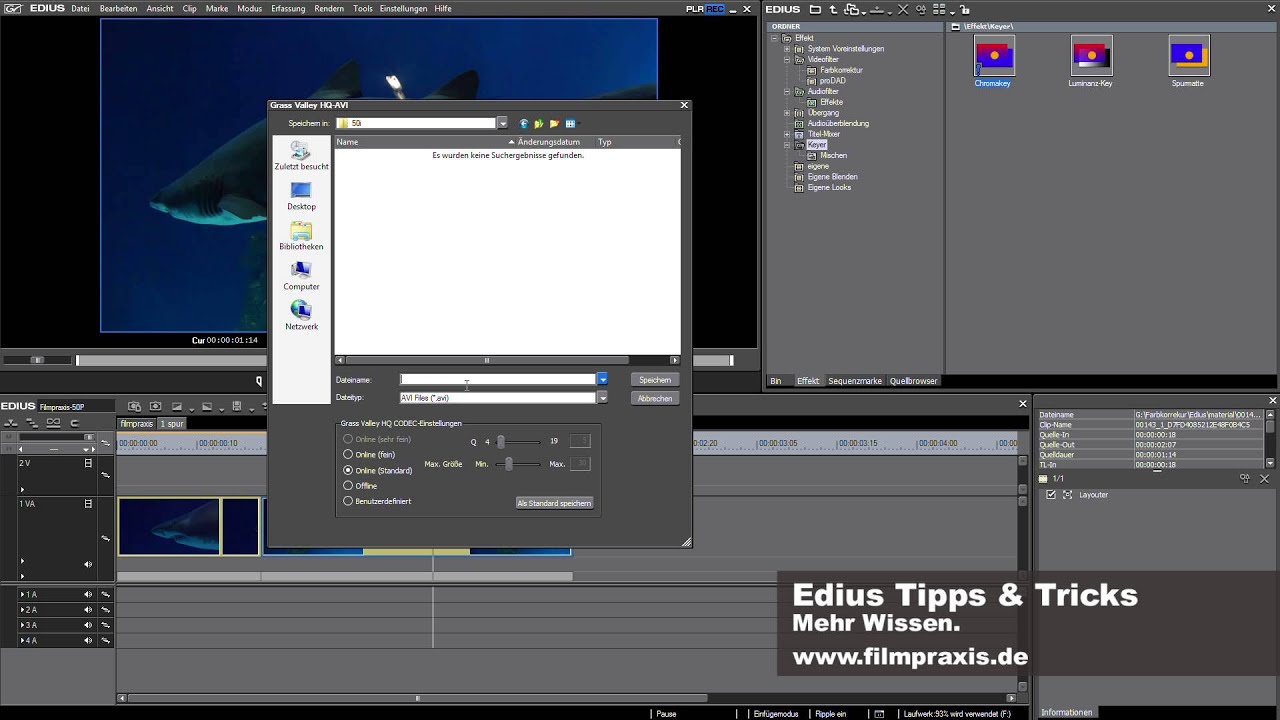Screen dimensions: 1280x720
Task: Mute audio speaker on track 4 A
Action: 88,640
